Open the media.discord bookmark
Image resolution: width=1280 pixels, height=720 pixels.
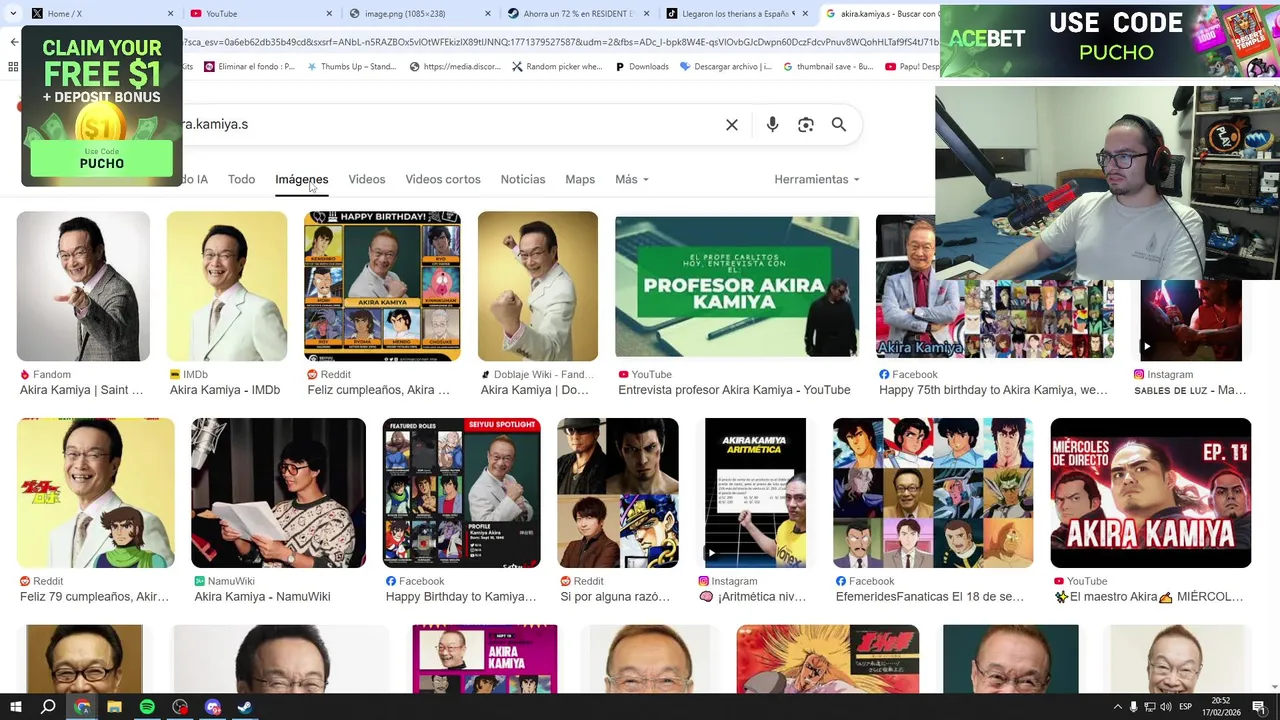455,67
